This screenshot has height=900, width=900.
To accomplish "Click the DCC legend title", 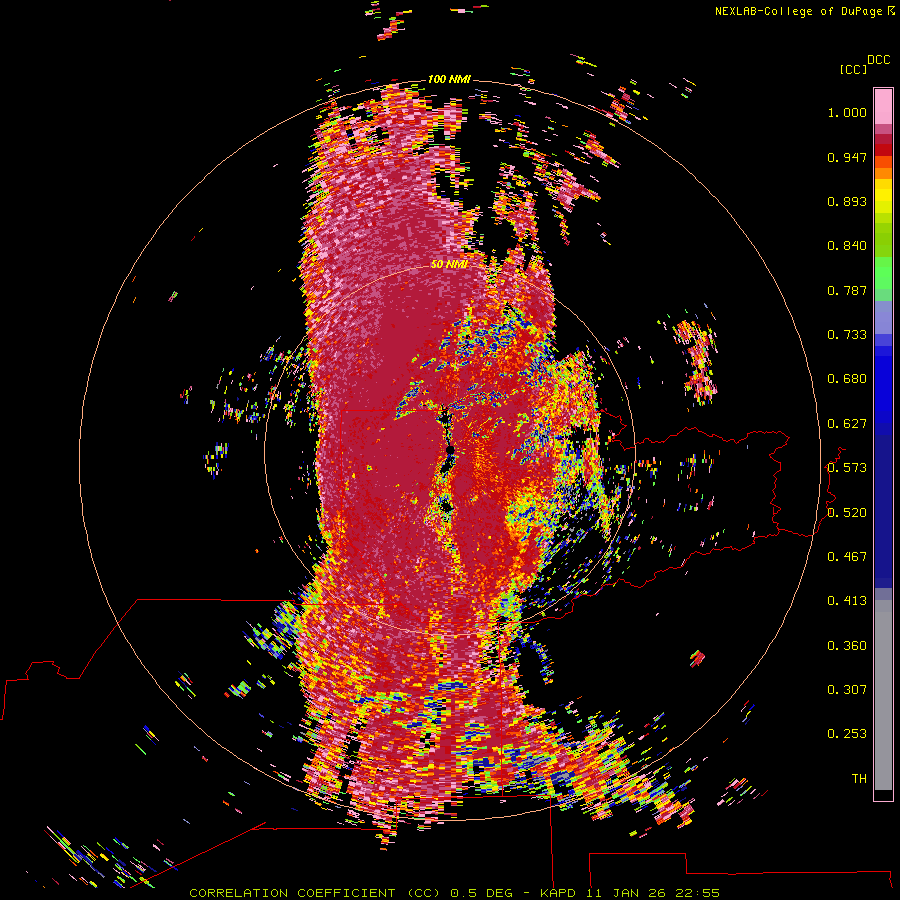I will [x=879, y=60].
